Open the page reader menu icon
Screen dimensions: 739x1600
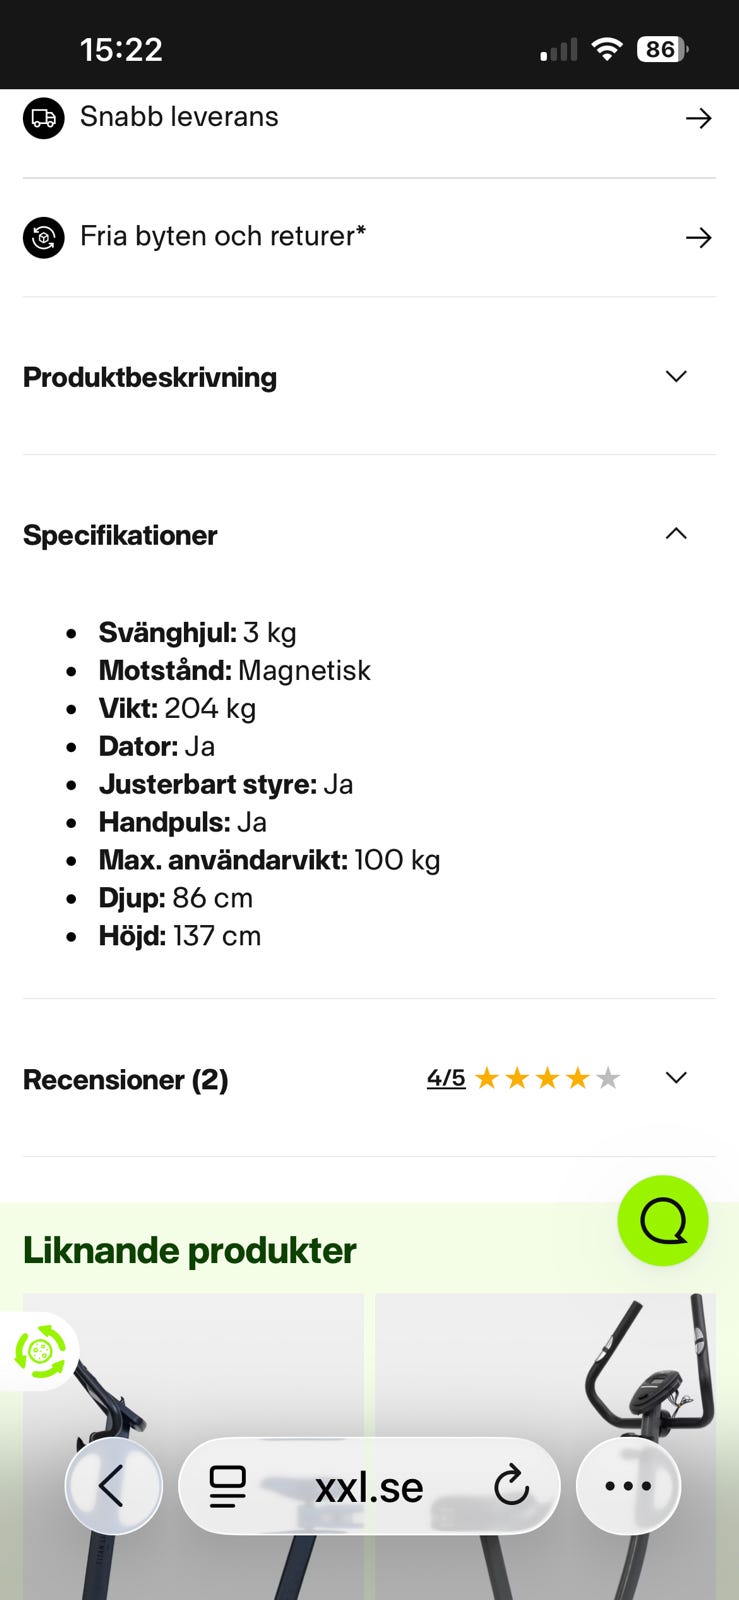228,1486
